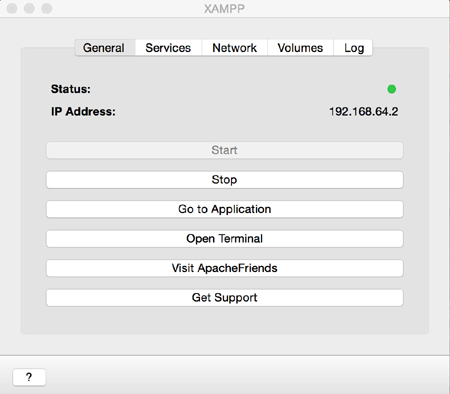
Task: Click the IP Address label
Action: click(83, 111)
